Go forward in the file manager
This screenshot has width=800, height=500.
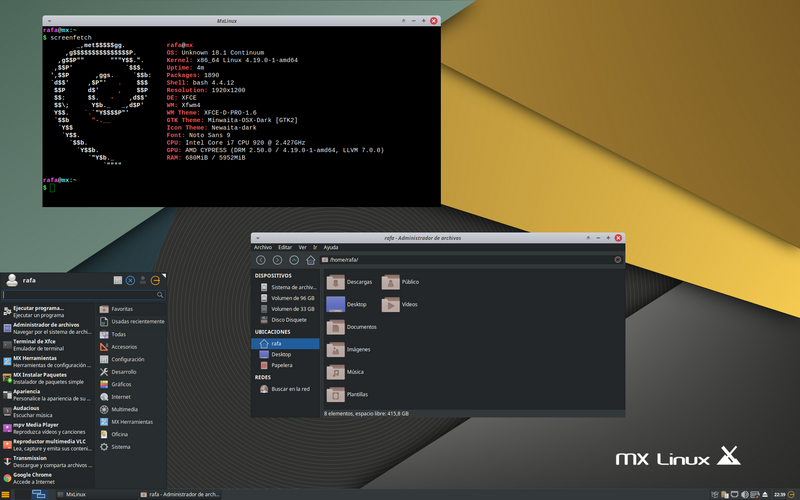(x=277, y=260)
